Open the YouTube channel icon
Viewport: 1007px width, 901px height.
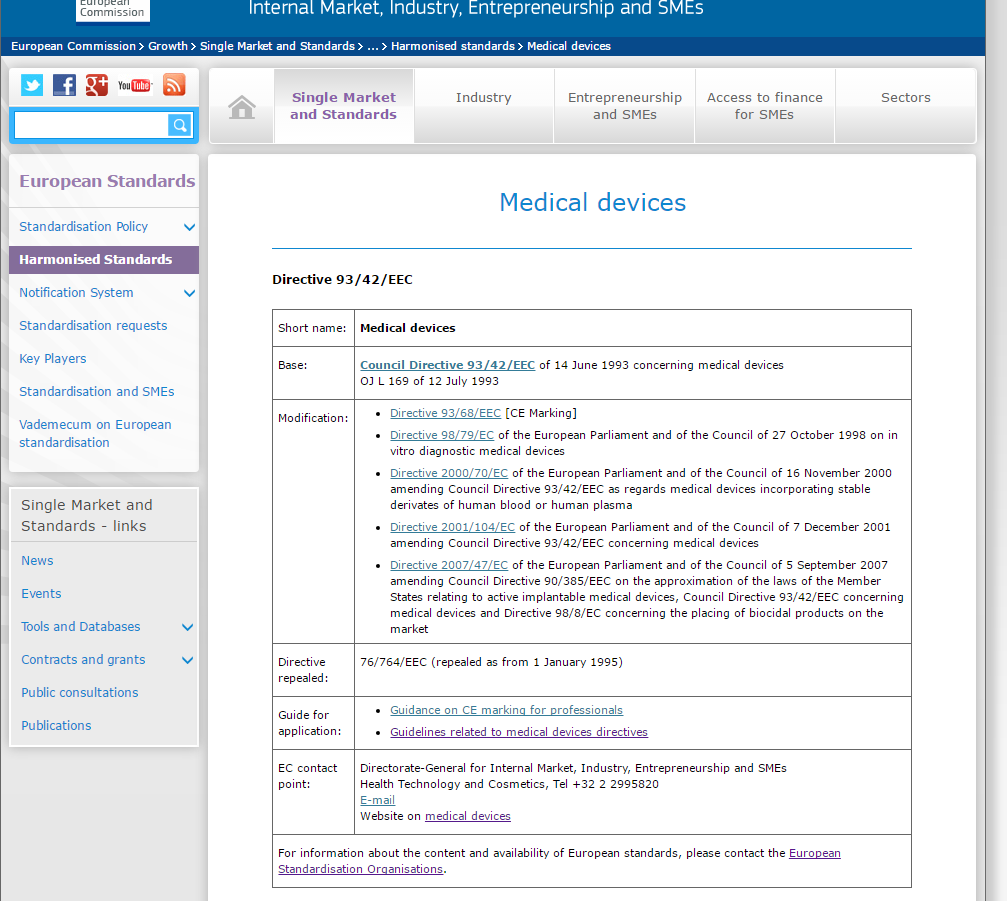coord(134,85)
